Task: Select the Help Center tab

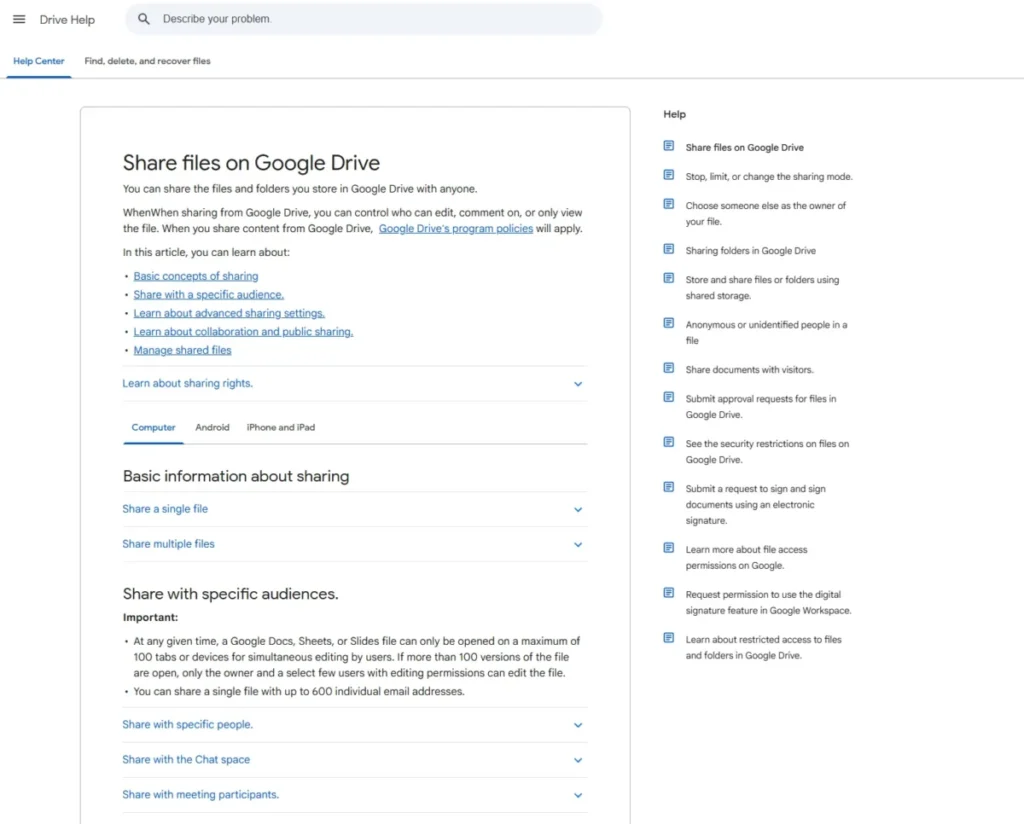Action: pyautogui.click(x=39, y=61)
